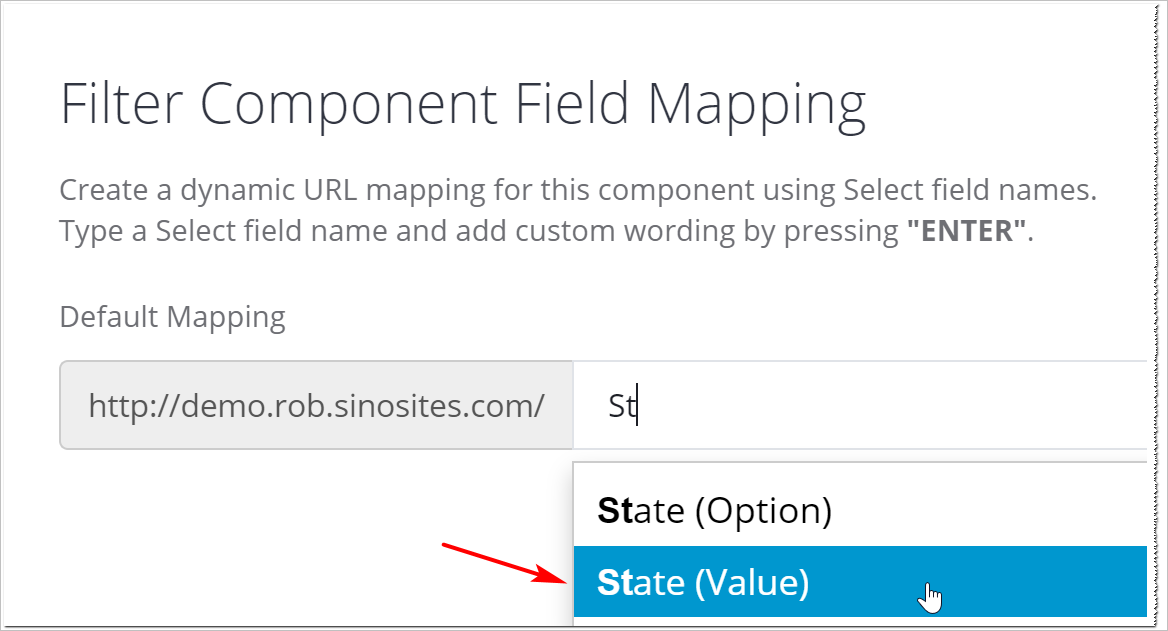Click the http://demo.rob.sinosites.com/ URL prefix box
Viewport: 1168px width, 631px height.
[x=316, y=406]
